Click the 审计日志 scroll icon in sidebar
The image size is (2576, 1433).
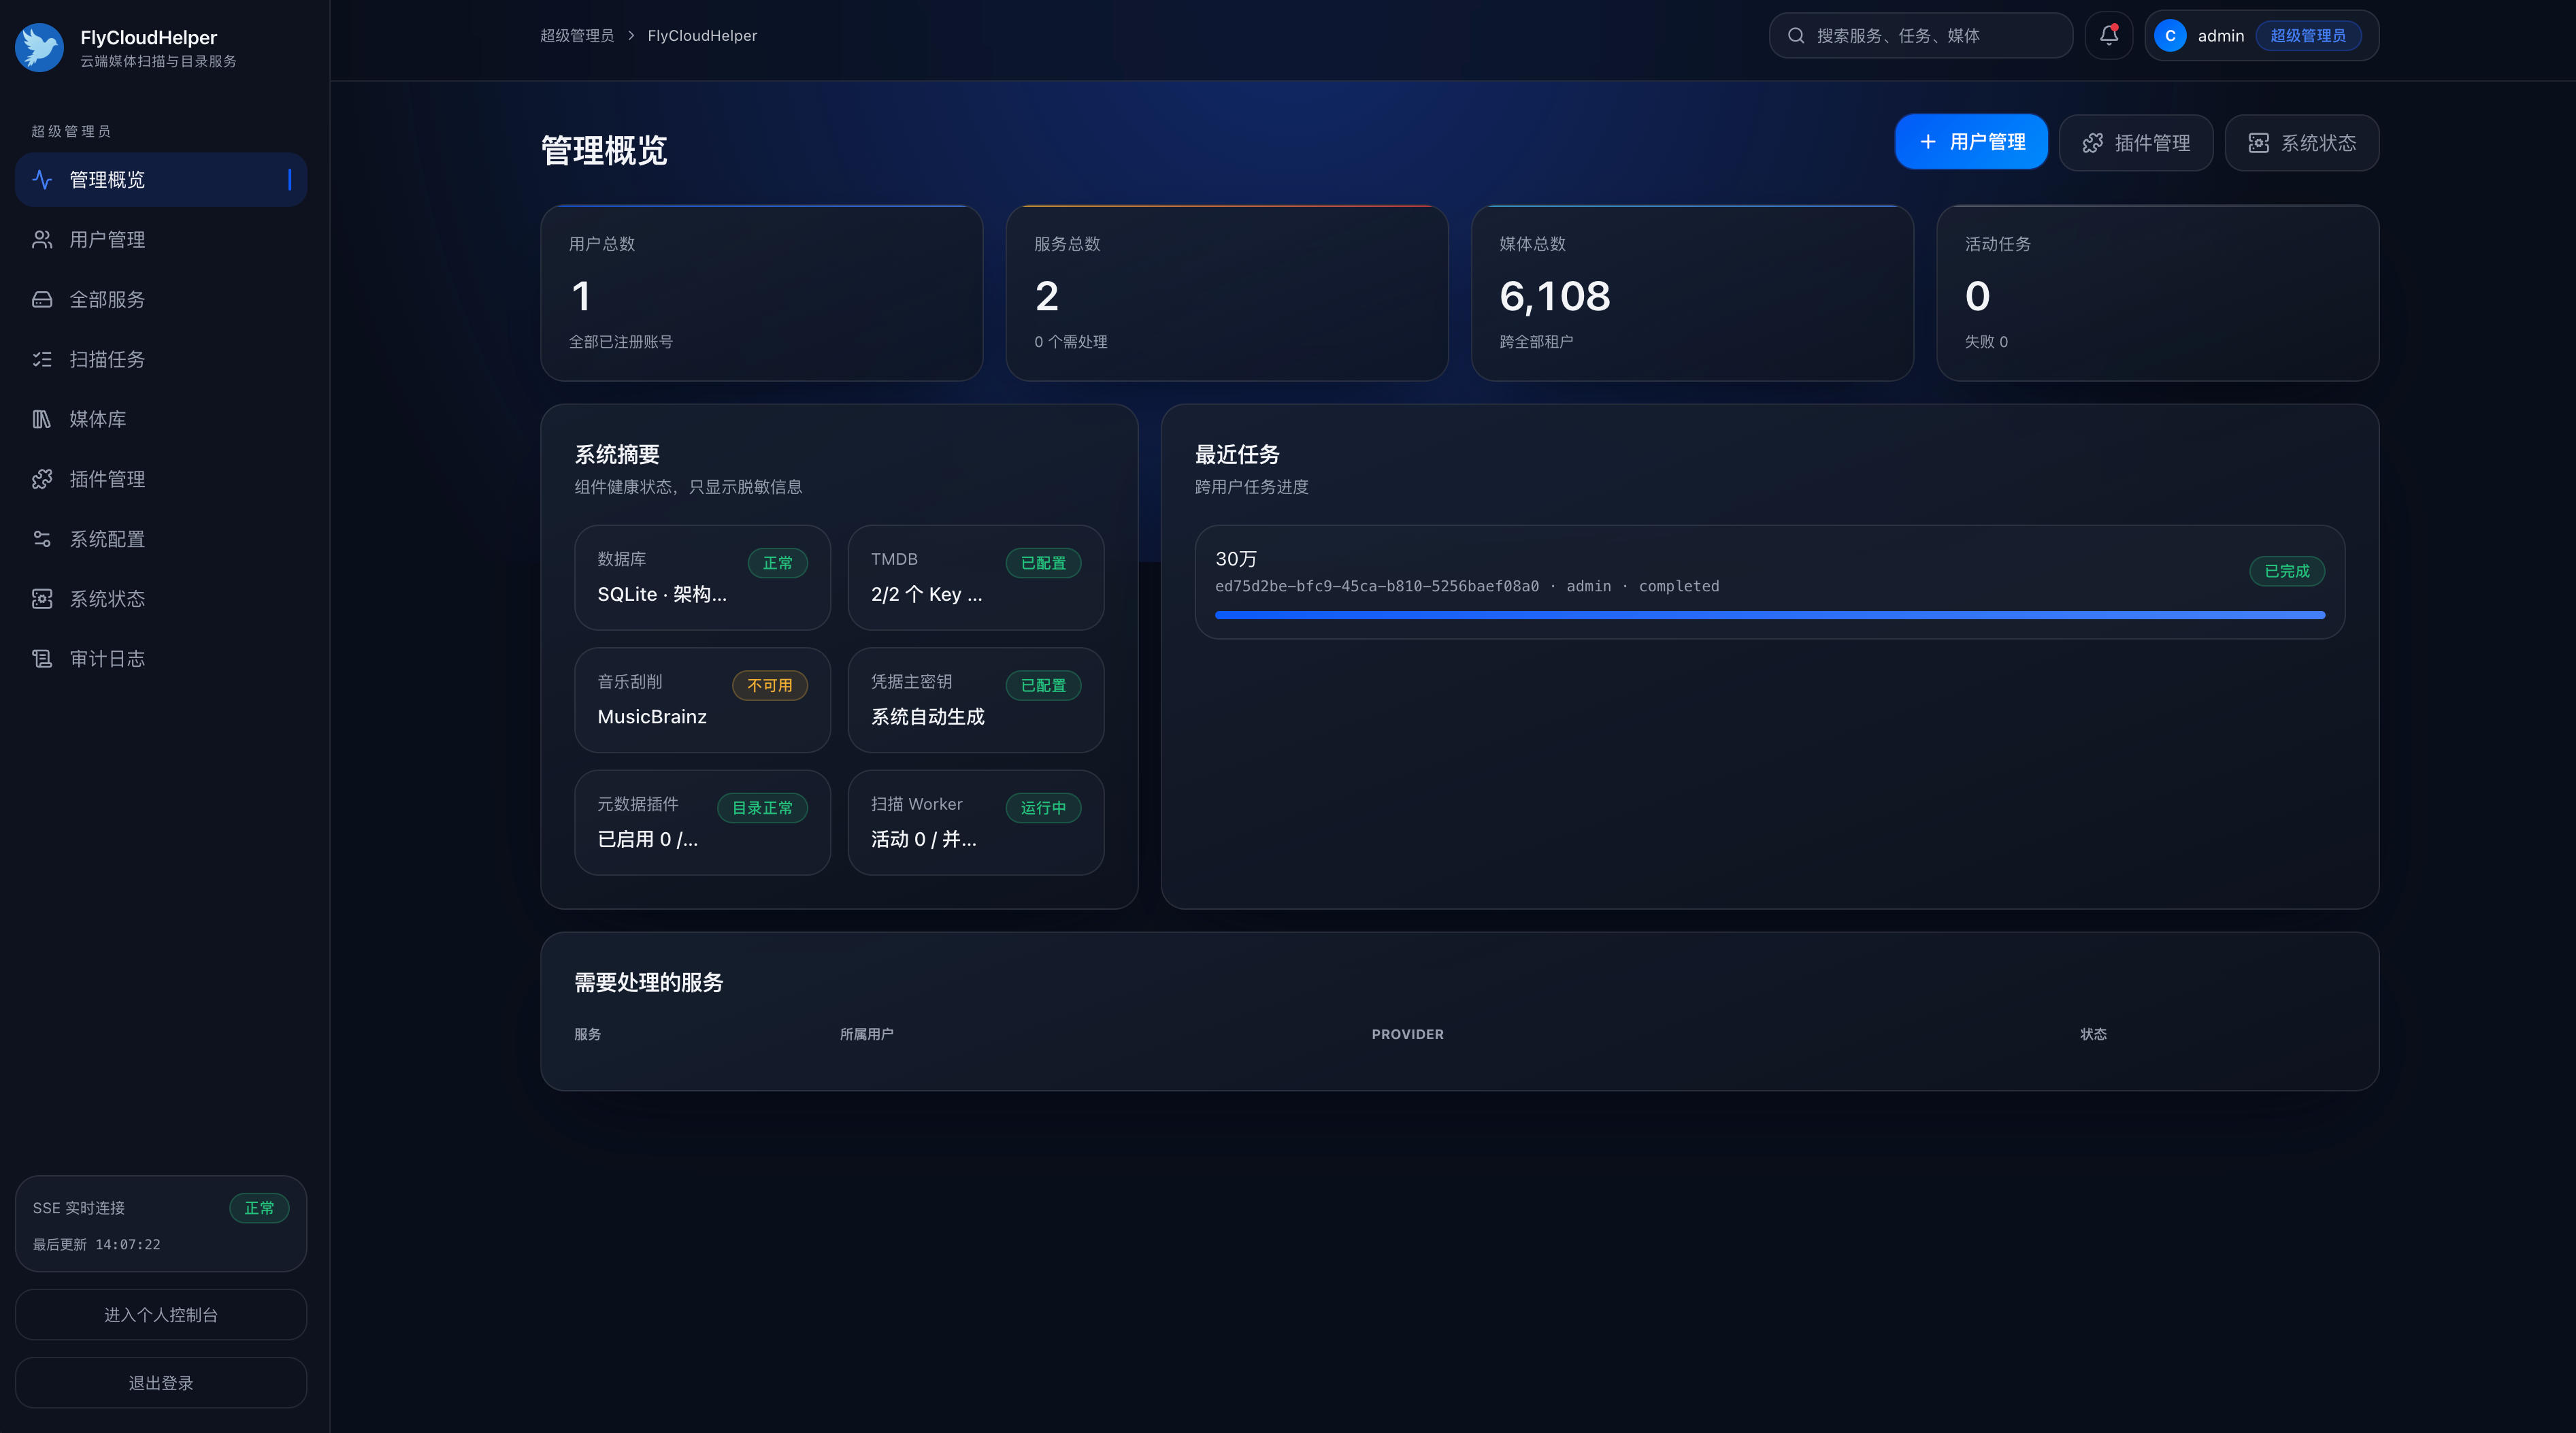pyautogui.click(x=42, y=659)
